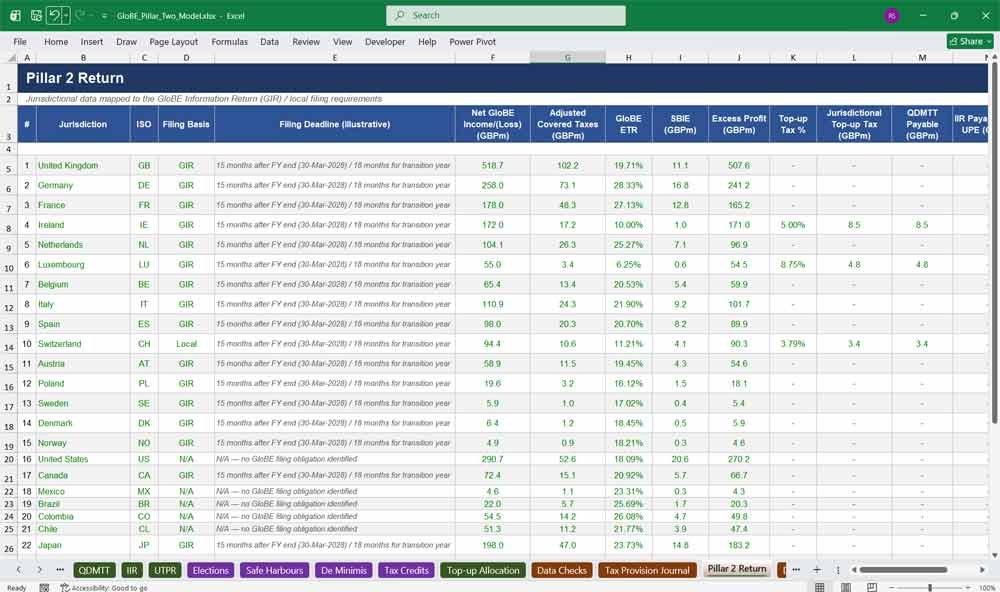The width and height of the screenshot is (1000, 592).
Task: Switch to the Top-up Allocation sheet tab
Action: tap(483, 570)
